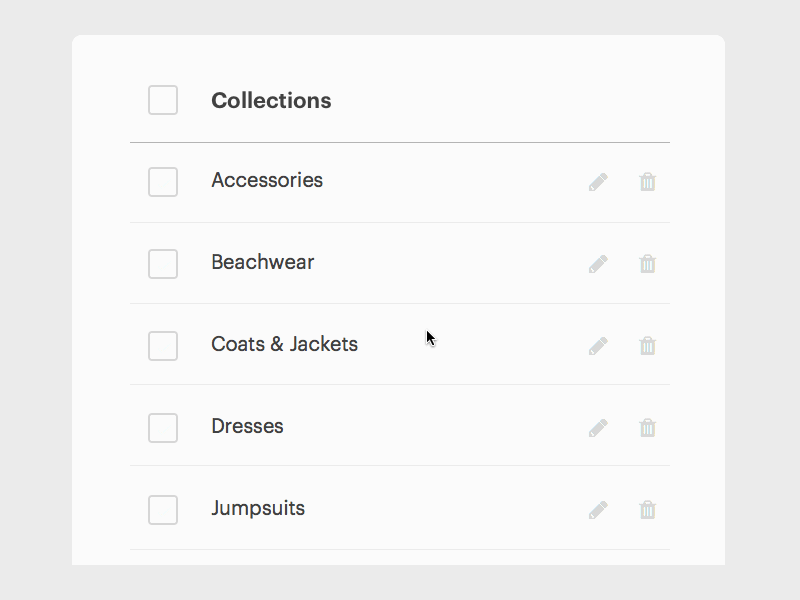Click the delete trash icon for Accessories
The width and height of the screenshot is (800, 600).
(x=647, y=181)
